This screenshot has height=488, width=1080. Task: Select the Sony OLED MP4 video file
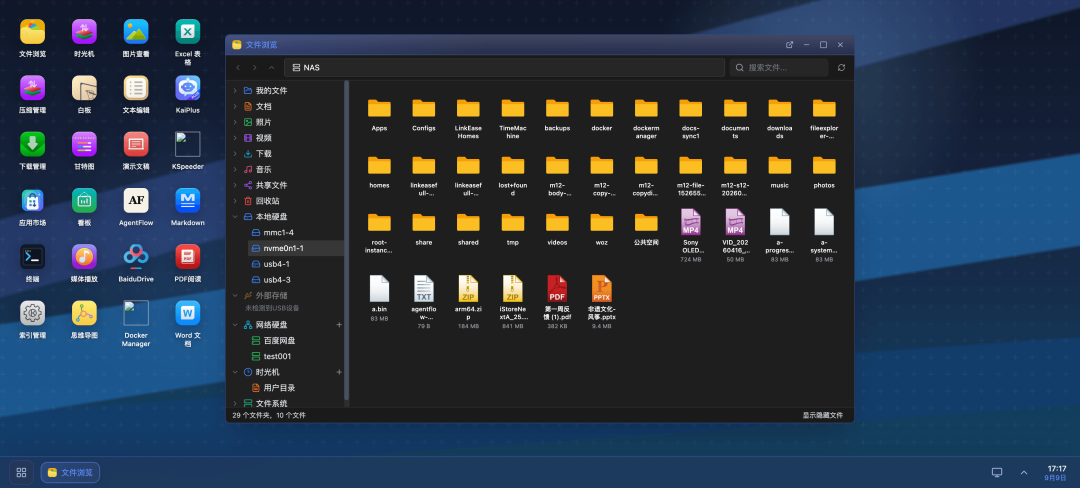coord(691,236)
